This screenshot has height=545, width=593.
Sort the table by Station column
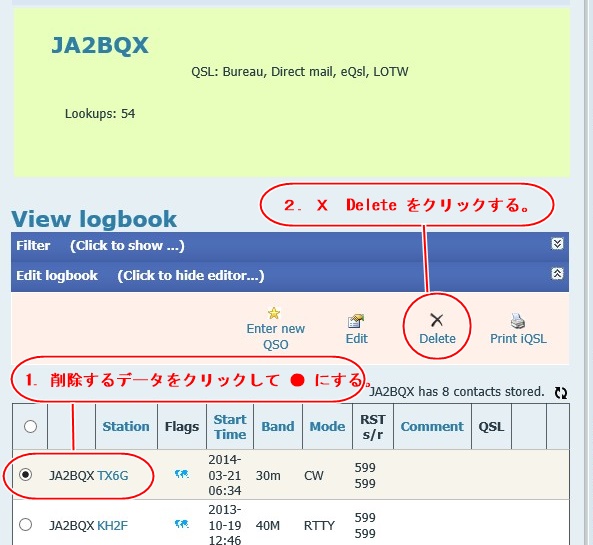tap(126, 427)
